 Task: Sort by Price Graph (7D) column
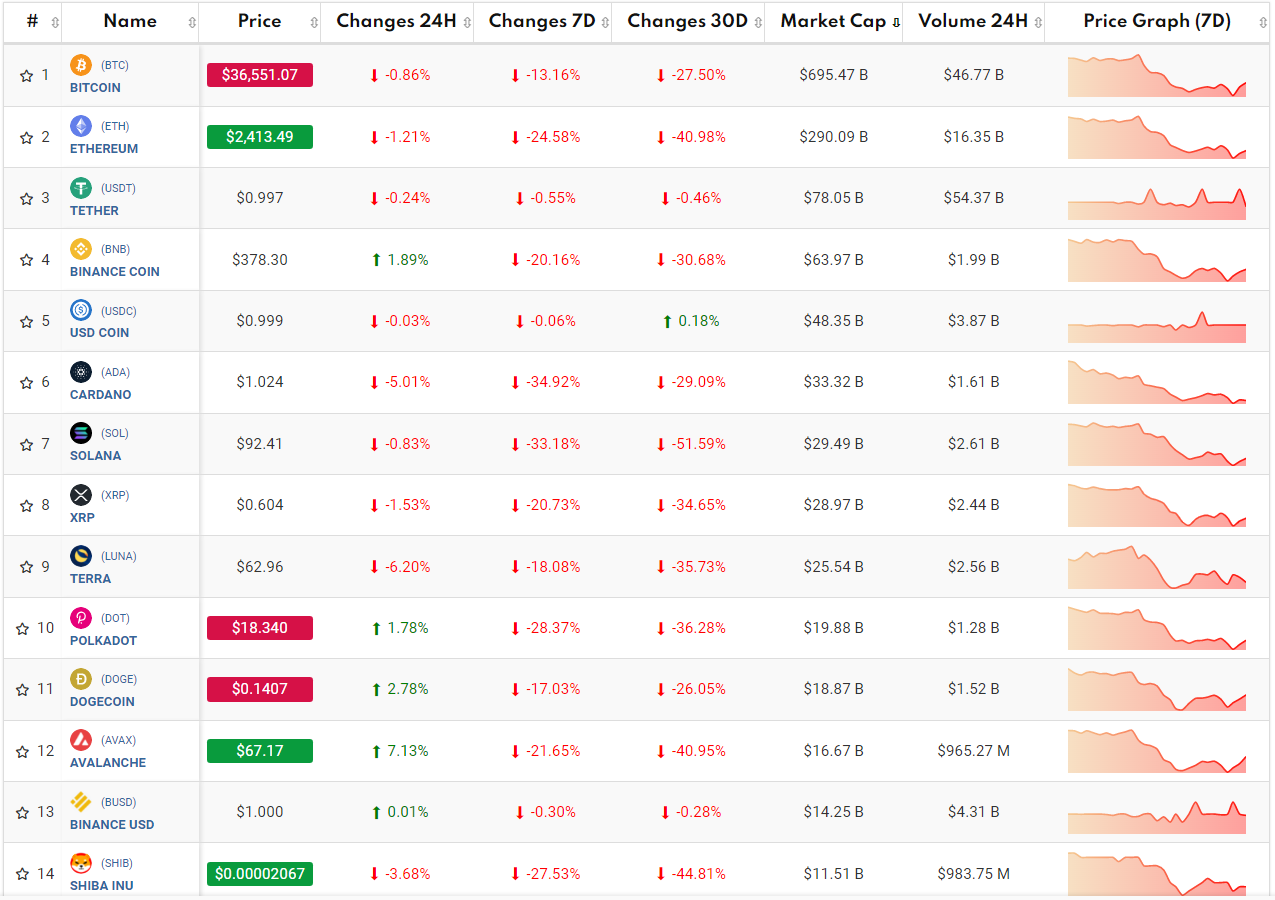tap(1157, 21)
